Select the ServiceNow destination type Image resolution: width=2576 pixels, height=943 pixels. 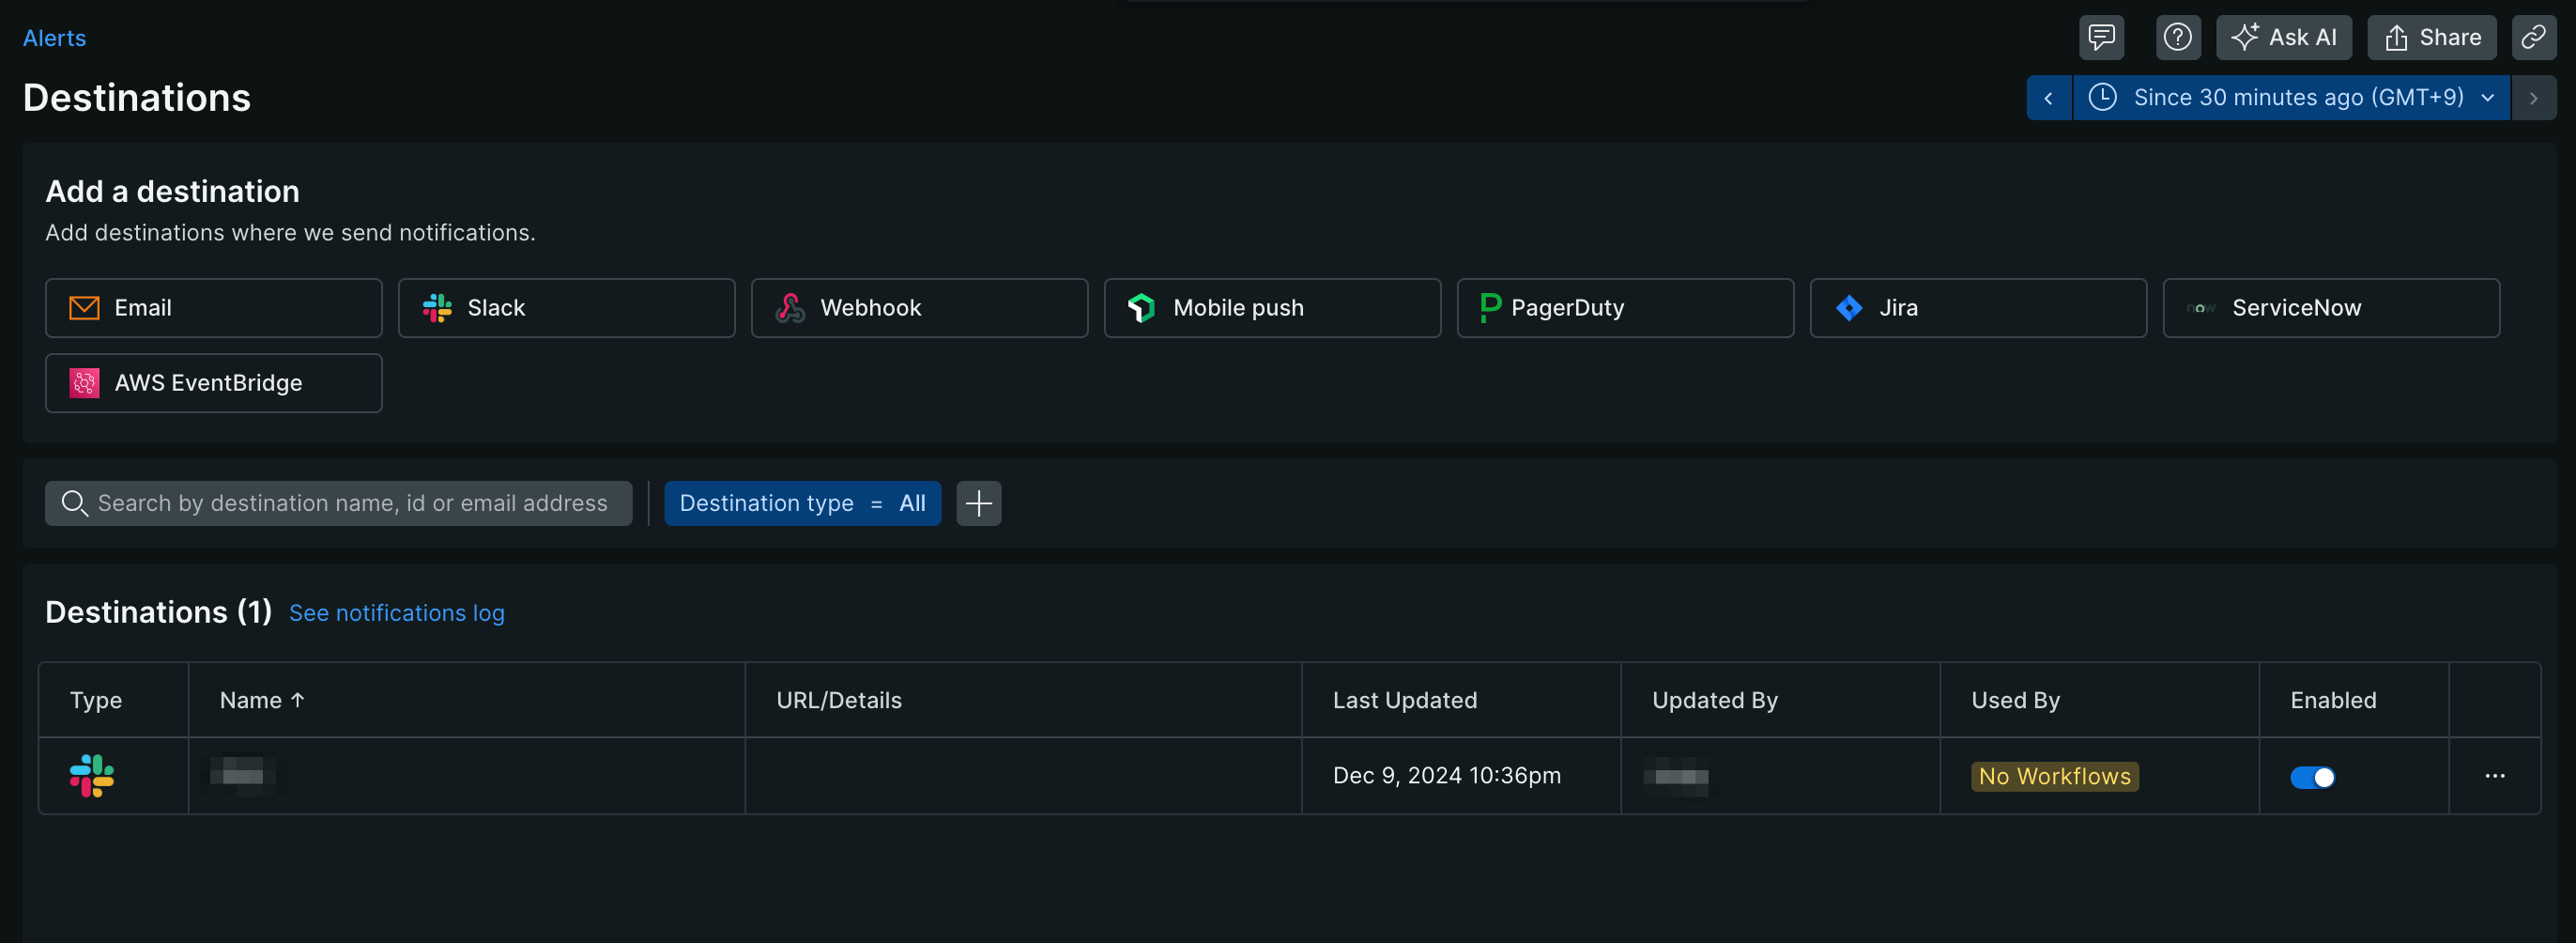tap(2330, 308)
